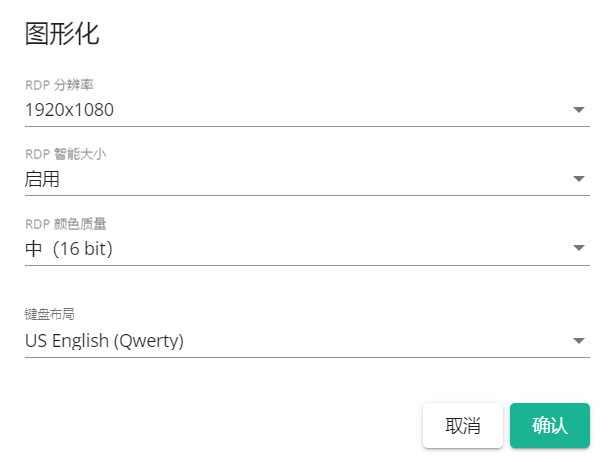The height and width of the screenshot is (462, 612).
Task: Open the 1920x1080 resolution selector
Action: coord(70,110)
